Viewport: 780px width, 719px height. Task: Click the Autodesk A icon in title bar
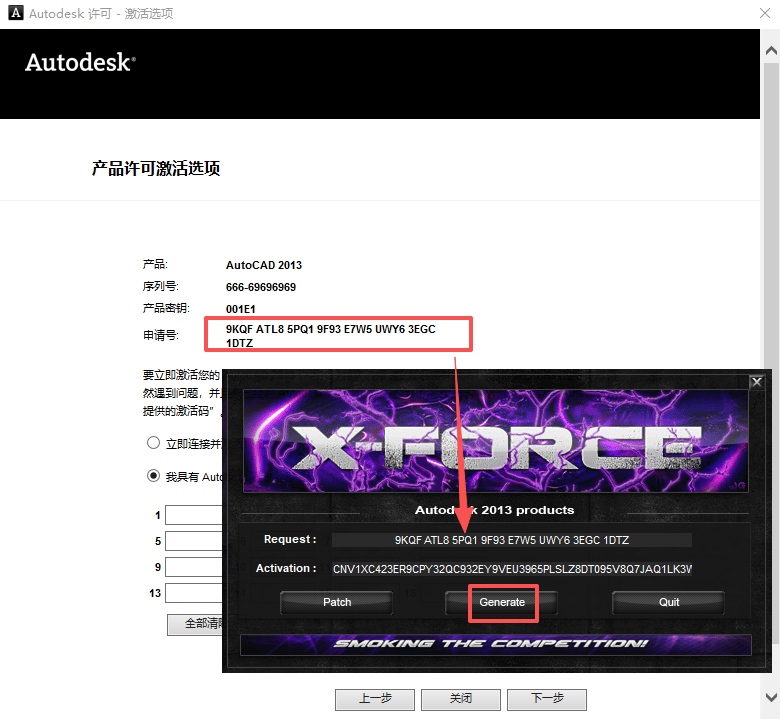tap(16, 13)
